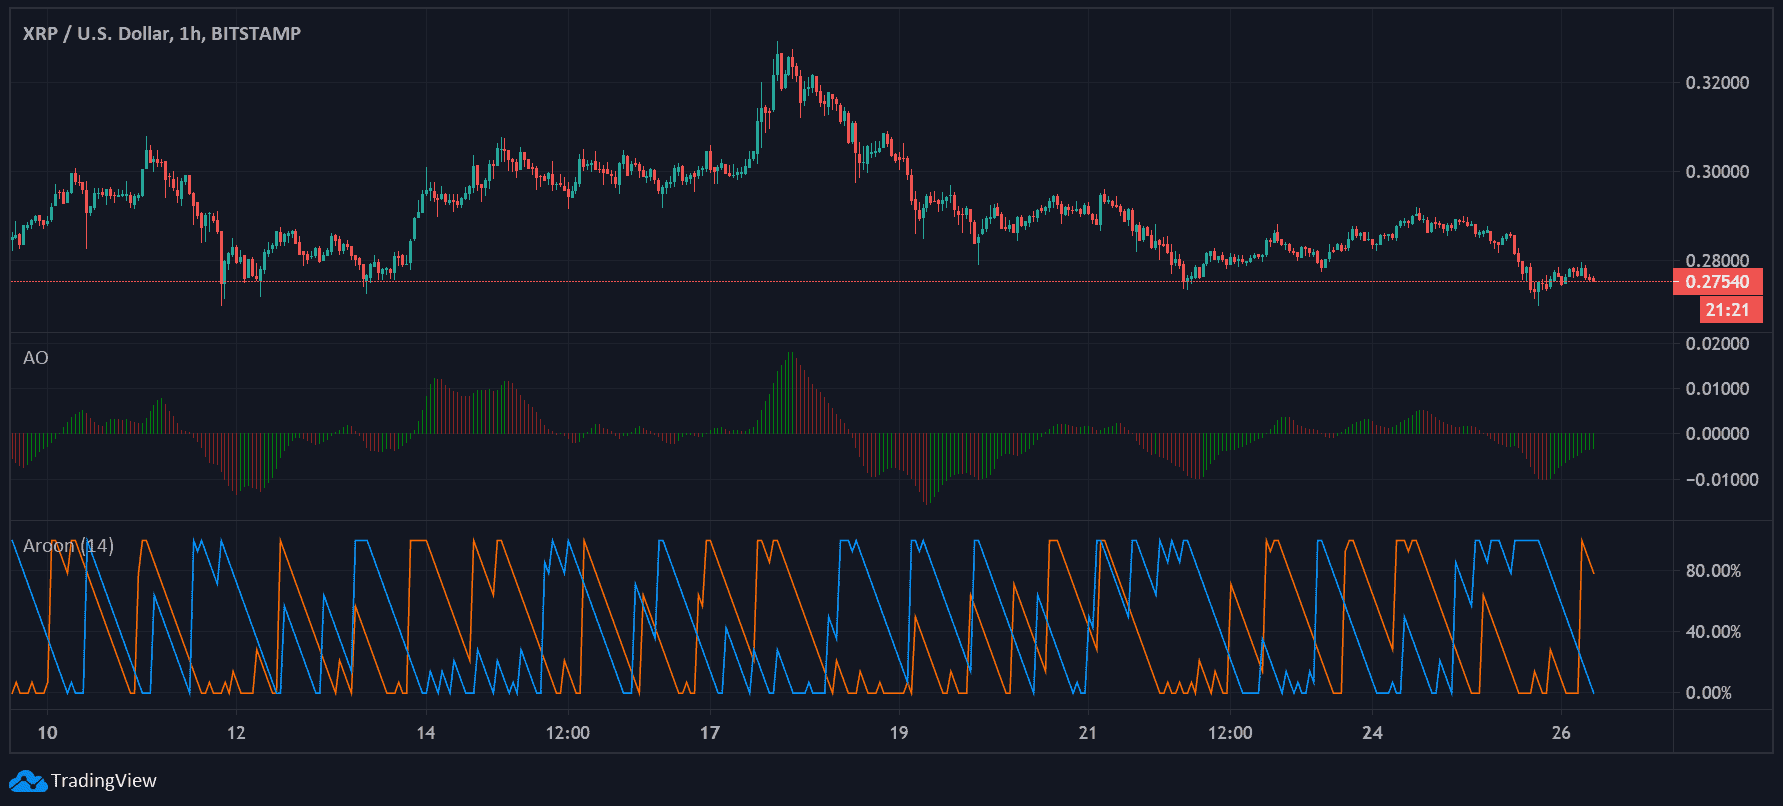Click the 0.01000 value on AO scale
Image resolution: width=1783 pixels, height=806 pixels.
(1717, 389)
